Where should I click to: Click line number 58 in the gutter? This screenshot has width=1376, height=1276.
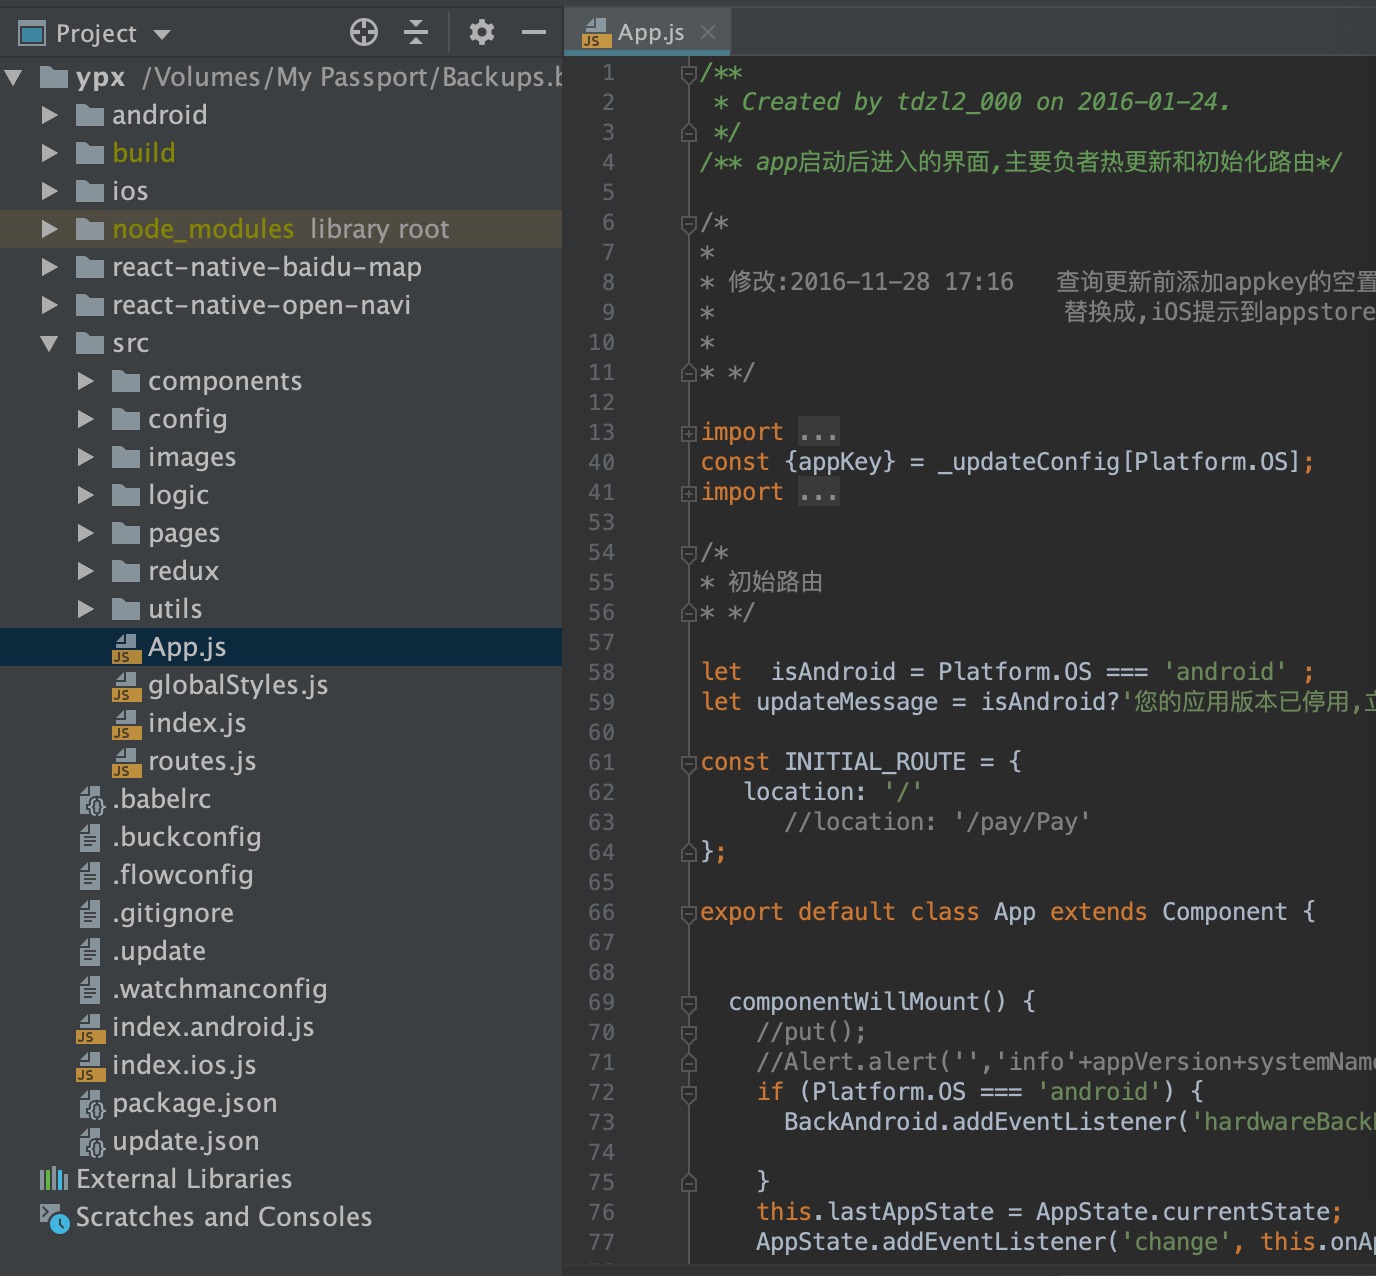[x=601, y=672]
